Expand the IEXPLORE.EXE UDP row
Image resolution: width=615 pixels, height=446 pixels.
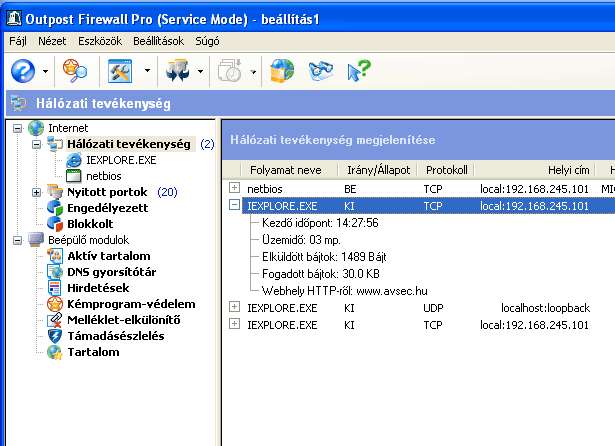[234, 307]
